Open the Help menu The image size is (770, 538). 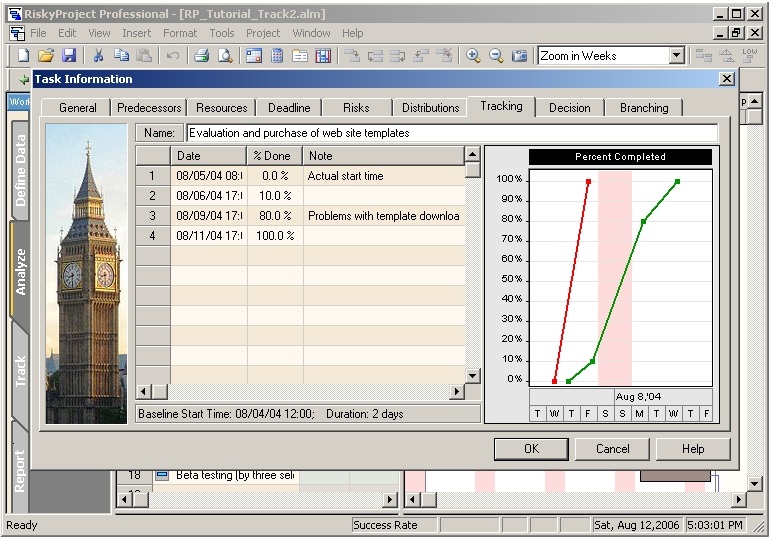353,33
